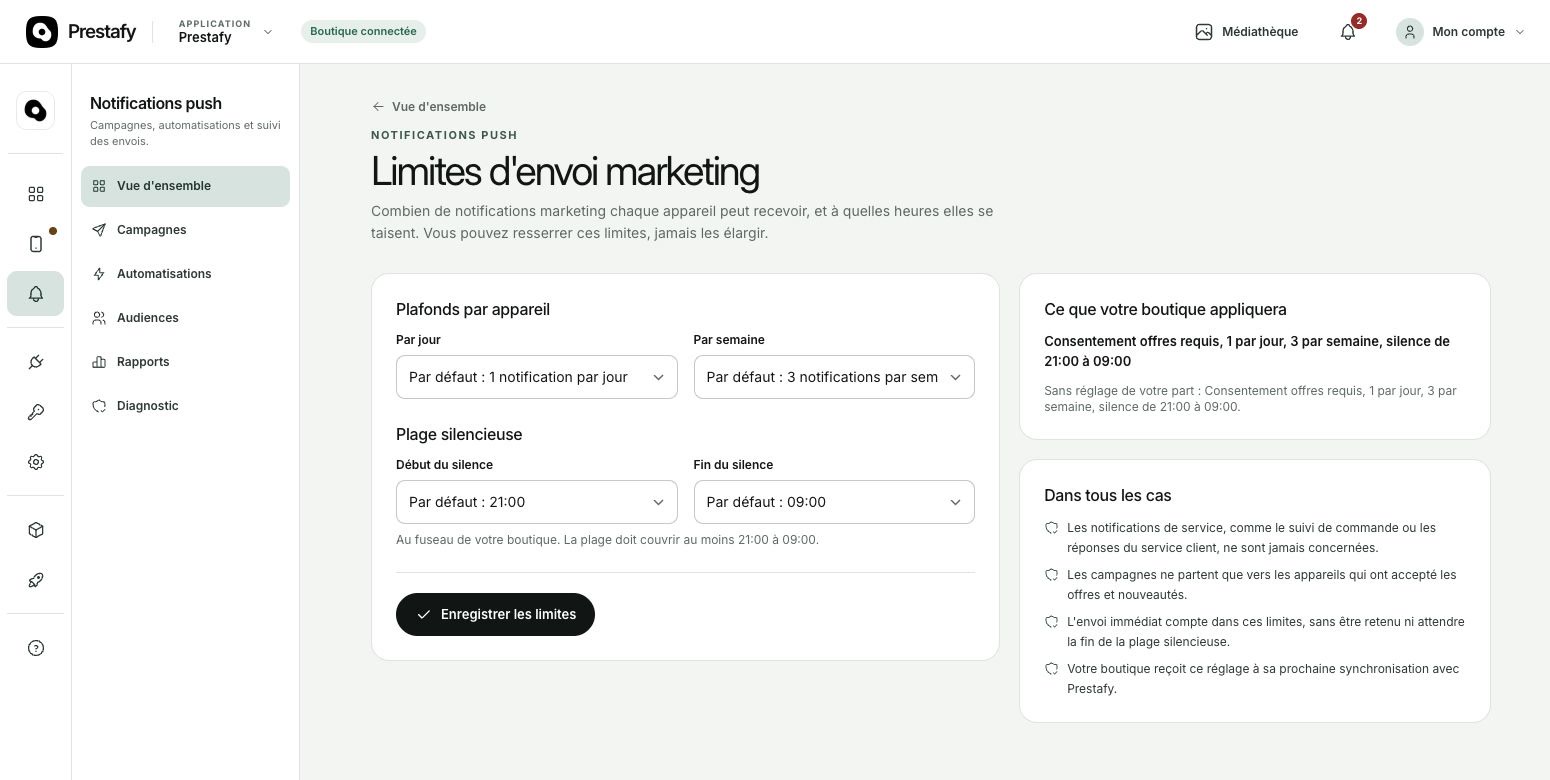Image resolution: width=1550 pixels, height=780 pixels.
Task: Go to Campagnes in the sidebar
Action: 185,230
